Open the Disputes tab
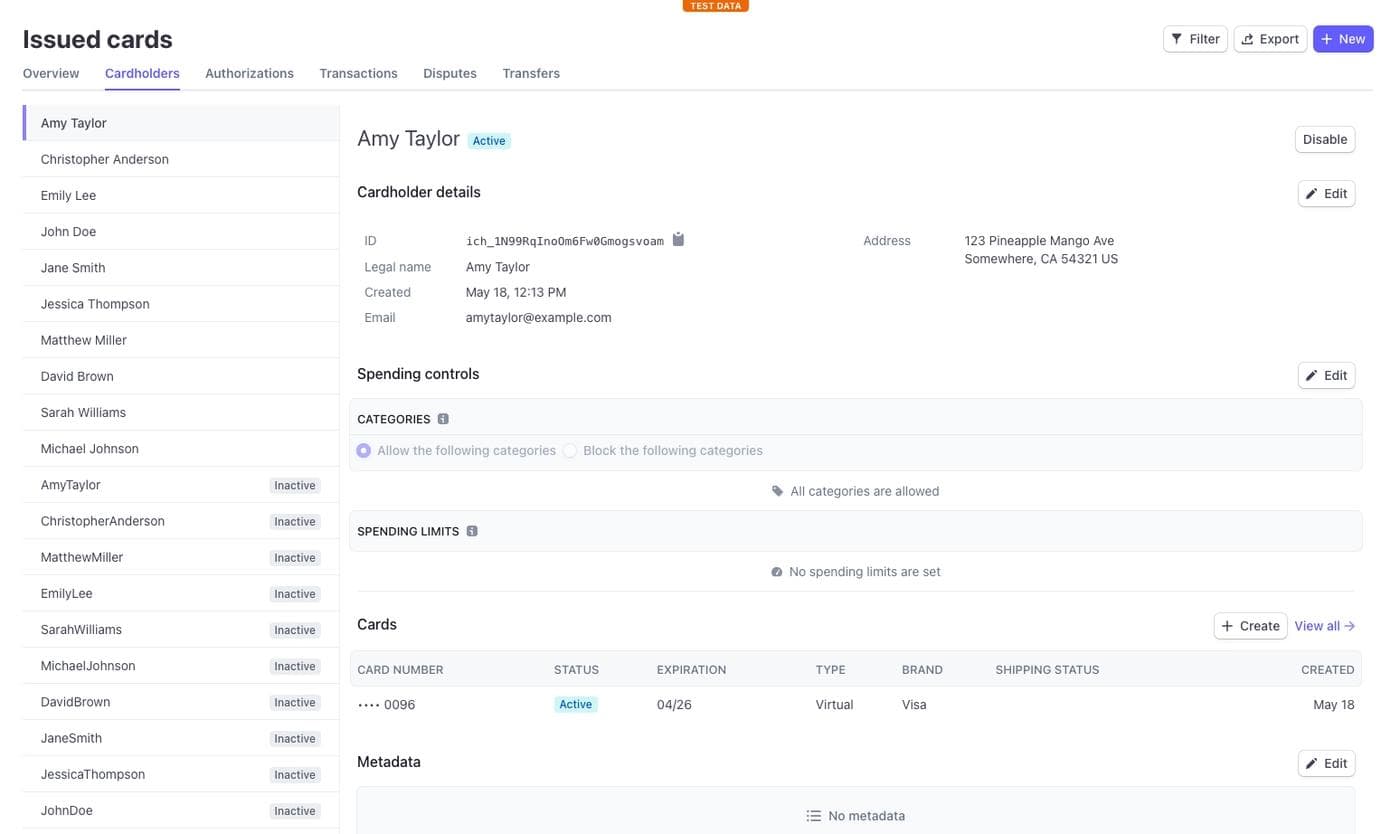Image resolution: width=1400 pixels, height=834 pixels. (449, 73)
